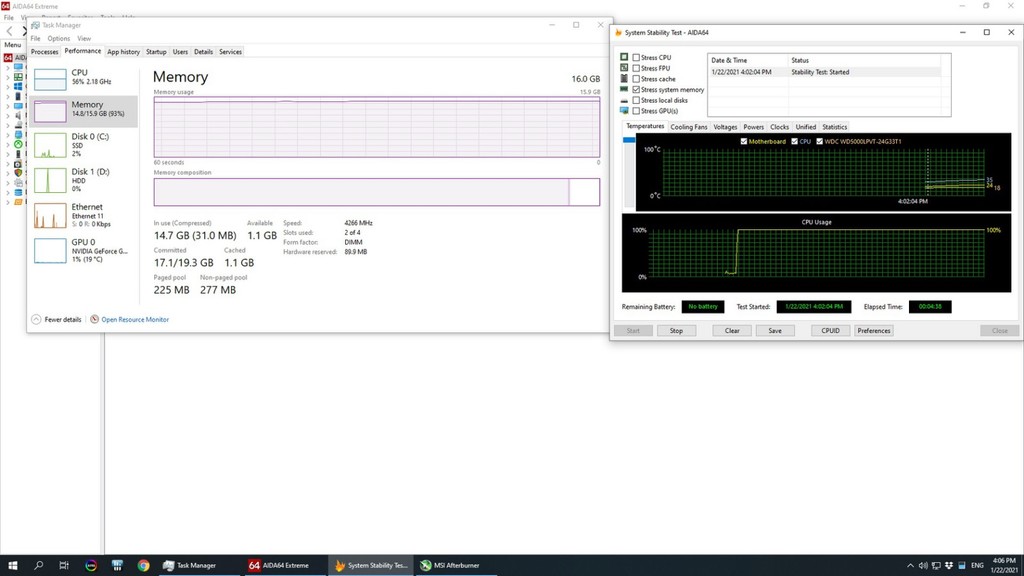Expand the first tree node with computer icon
This screenshot has height=576, width=1024.
pyautogui.click(x=8, y=67)
